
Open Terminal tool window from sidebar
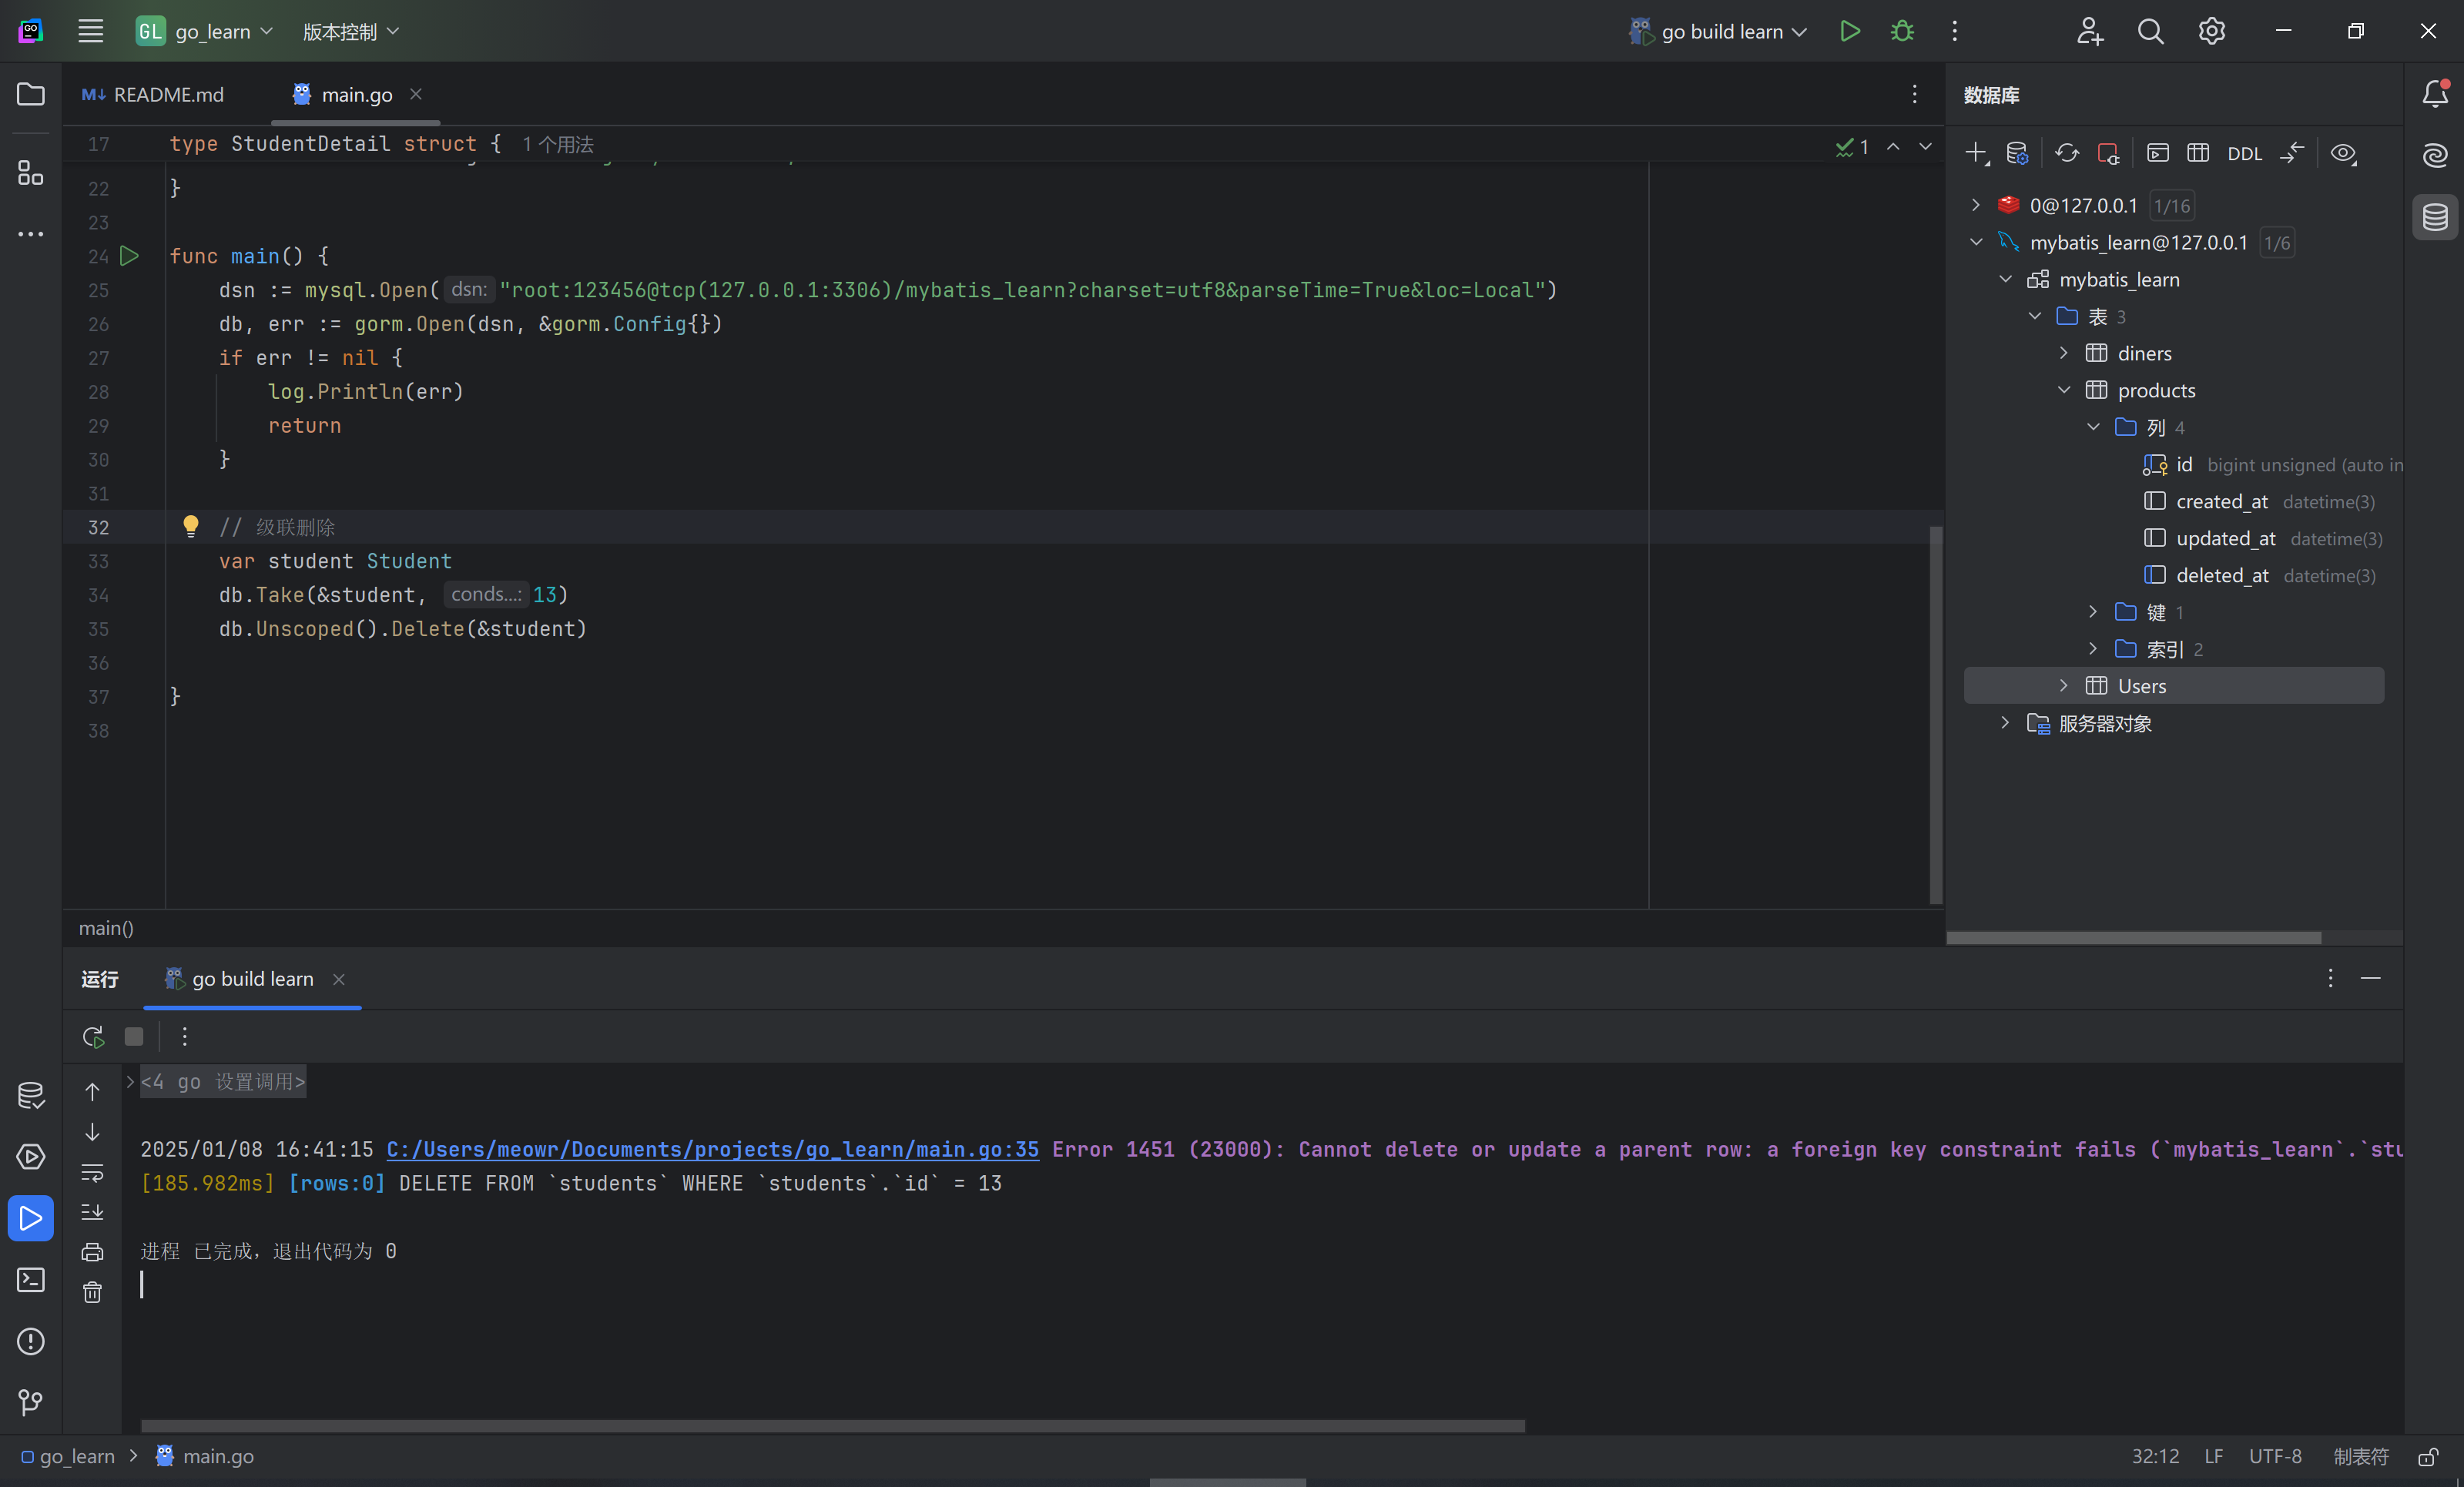click(x=31, y=1280)
